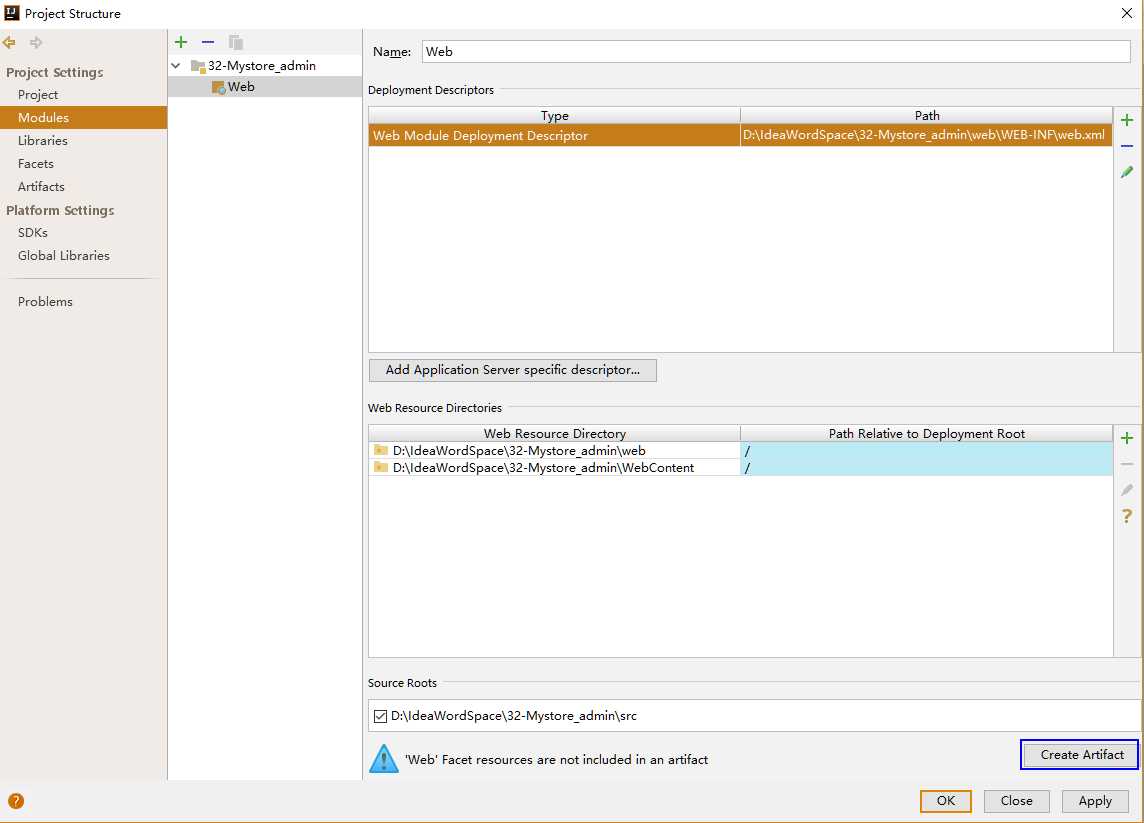Add a web resource directory with the plus icon
Viewport: 1144px width, 823px height.
(x=1126, y=438)
